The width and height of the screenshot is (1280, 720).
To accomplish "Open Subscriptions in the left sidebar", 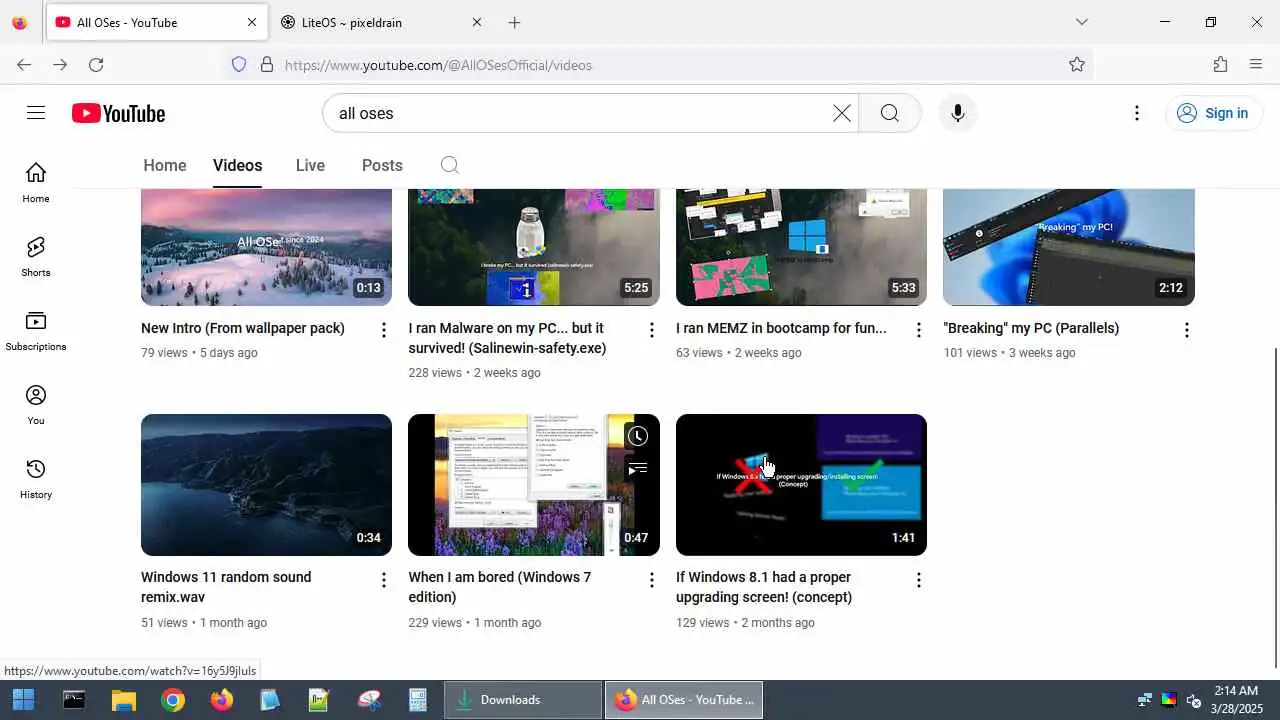I will 36,330.
